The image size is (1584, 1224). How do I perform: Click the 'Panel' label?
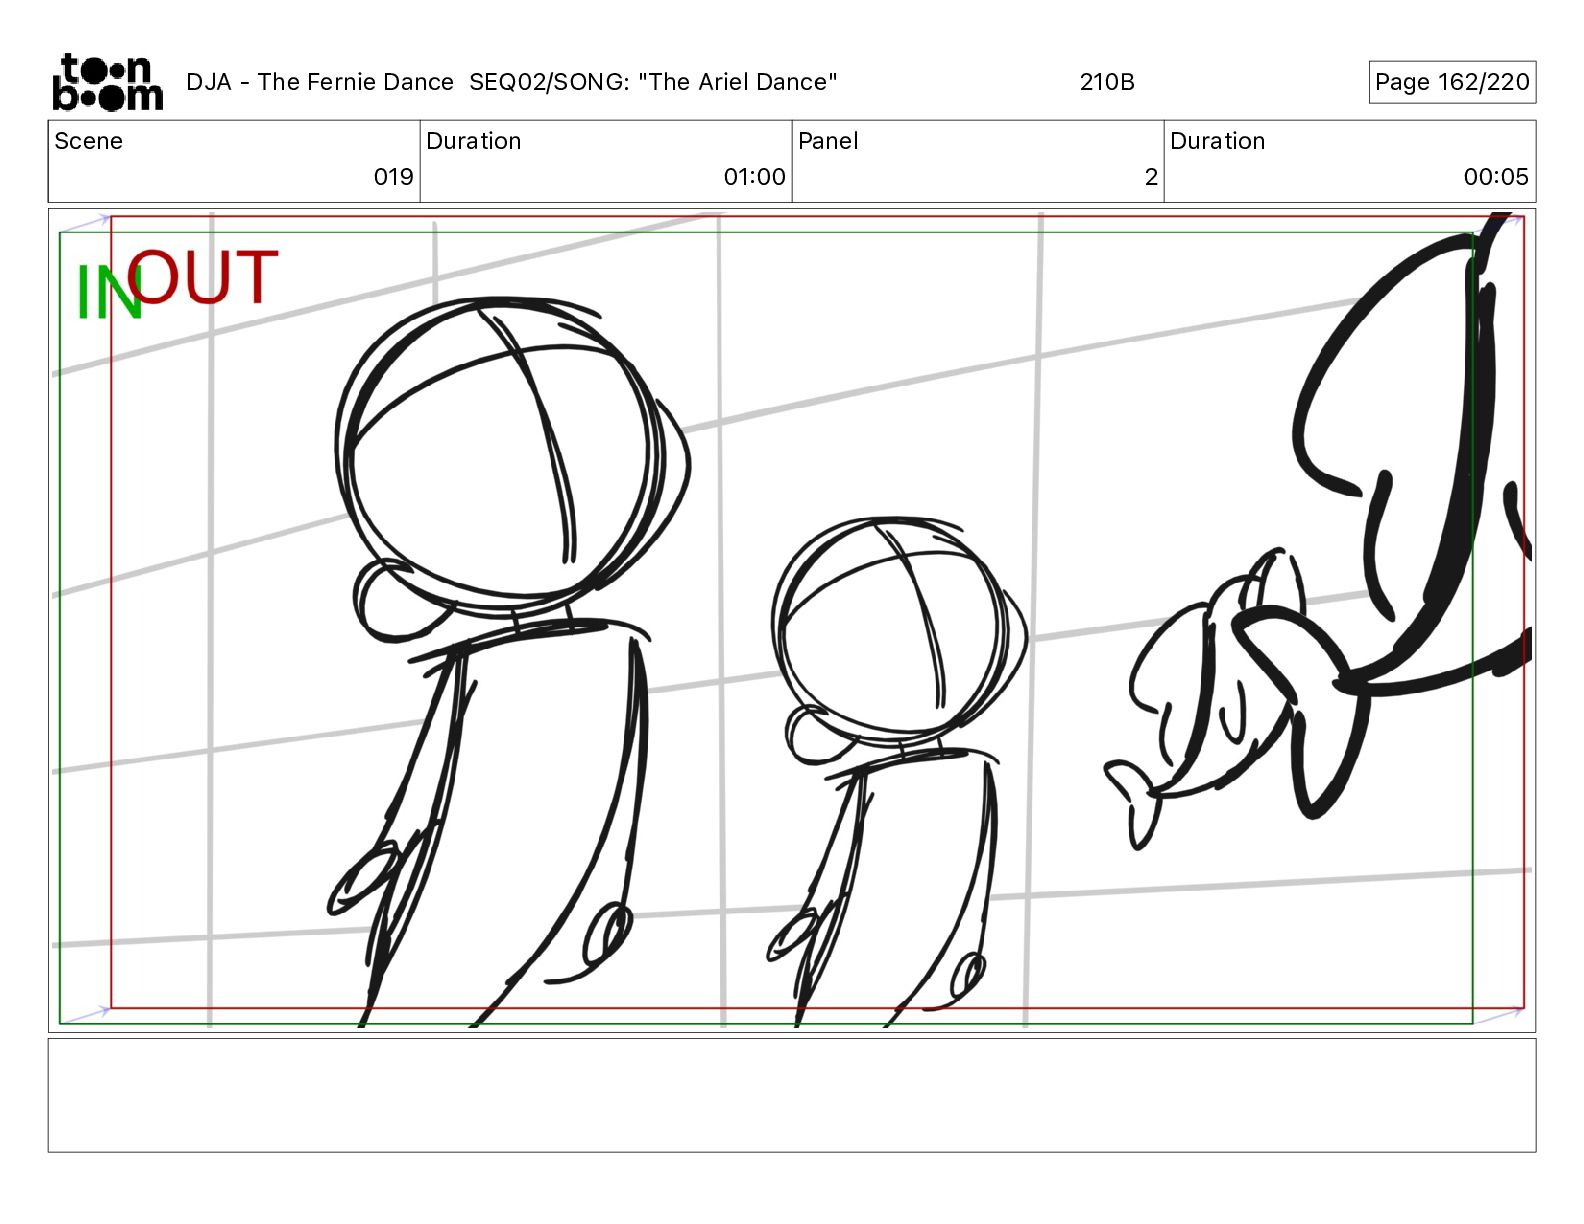828,141
